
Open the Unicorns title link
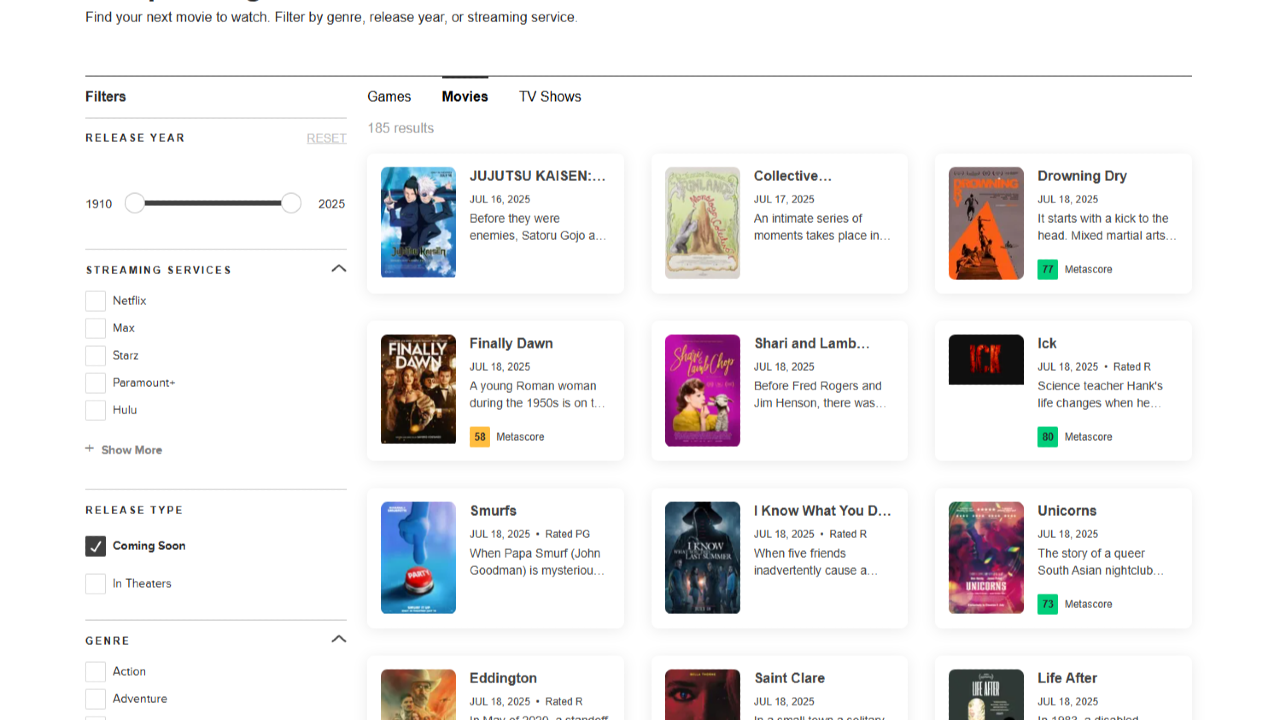pyautogui.click(x=1067, y=511)
